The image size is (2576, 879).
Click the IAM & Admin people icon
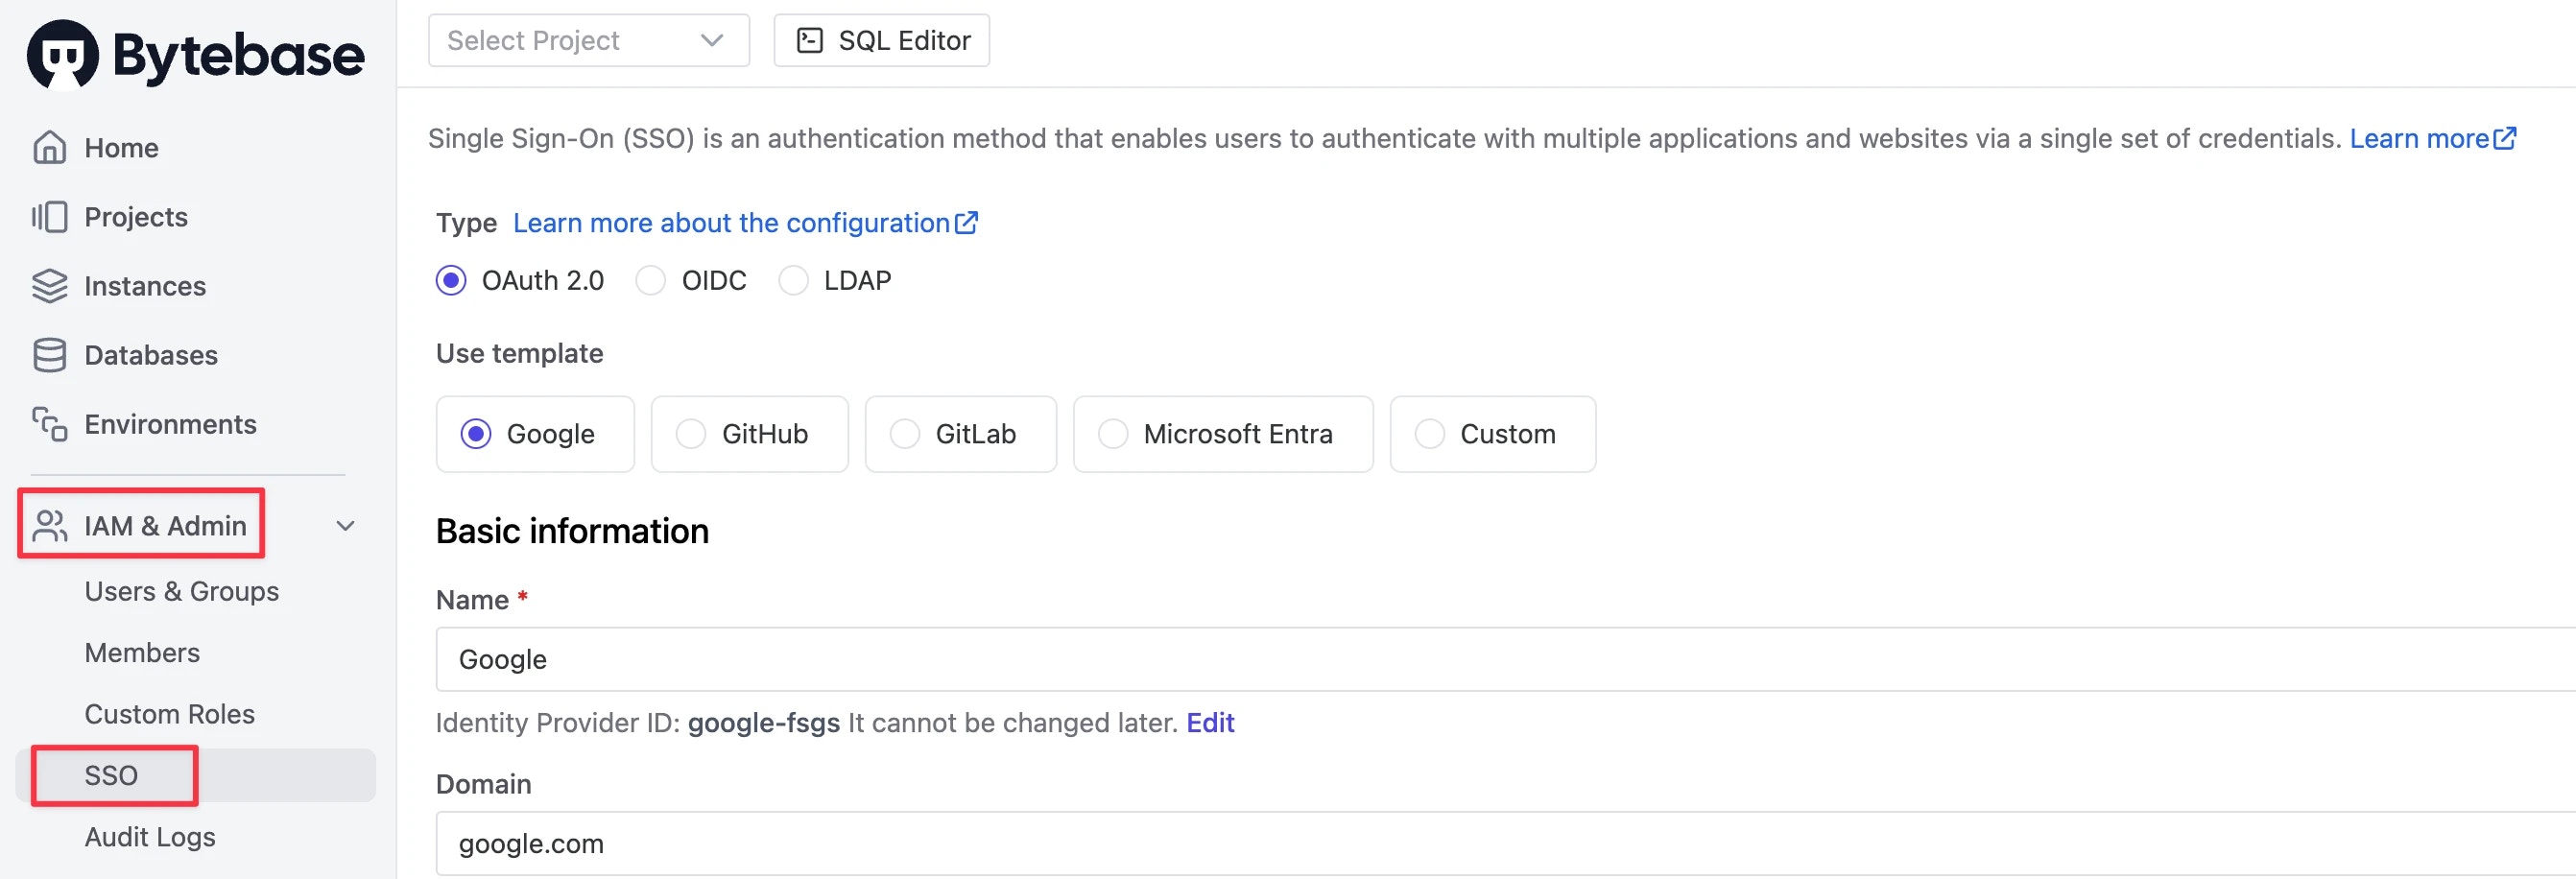49,524
